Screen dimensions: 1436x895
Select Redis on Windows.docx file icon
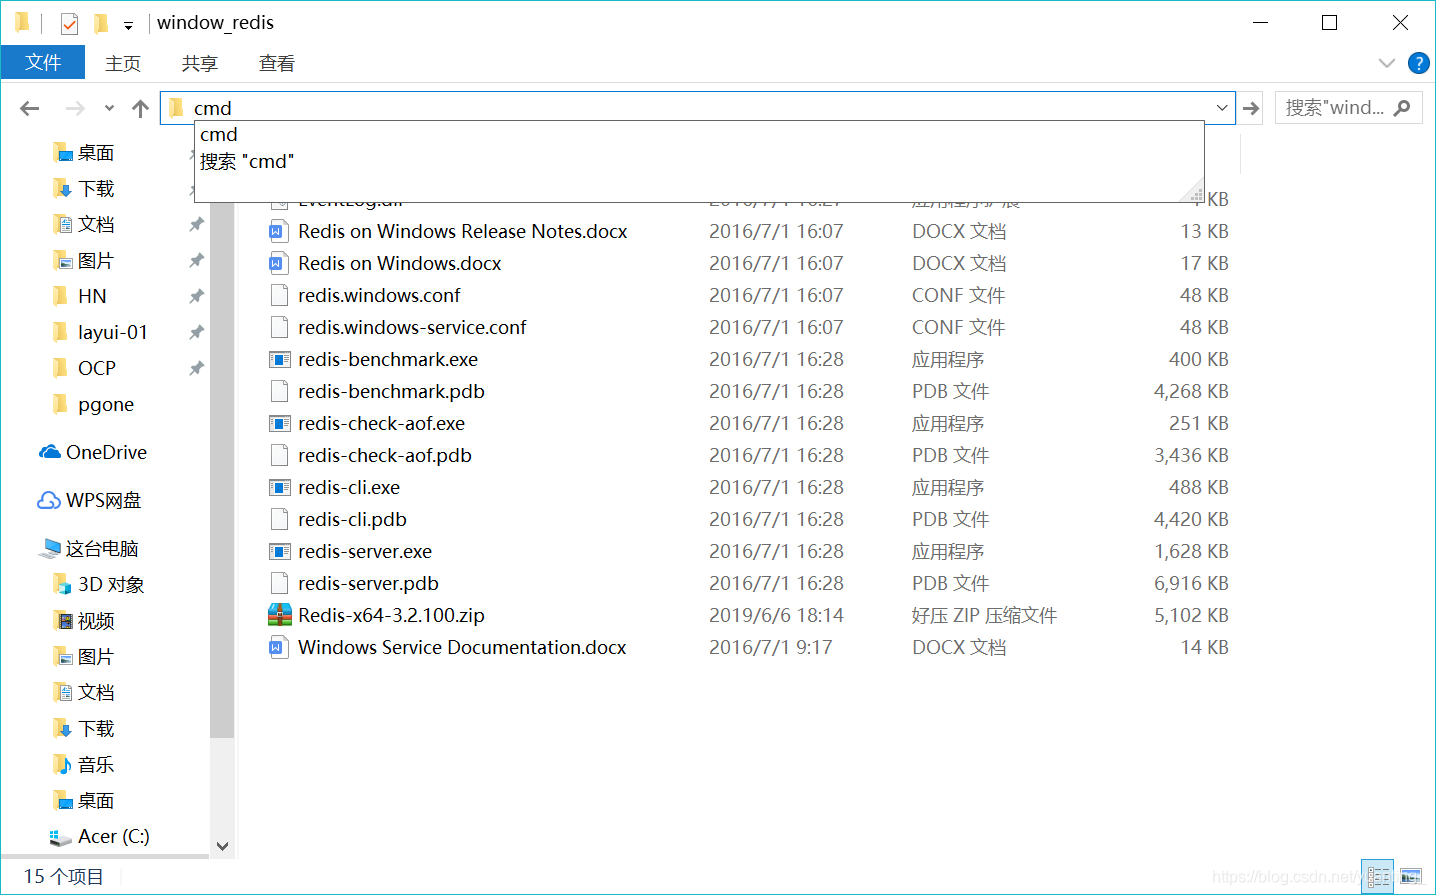[x=279, y=264]
